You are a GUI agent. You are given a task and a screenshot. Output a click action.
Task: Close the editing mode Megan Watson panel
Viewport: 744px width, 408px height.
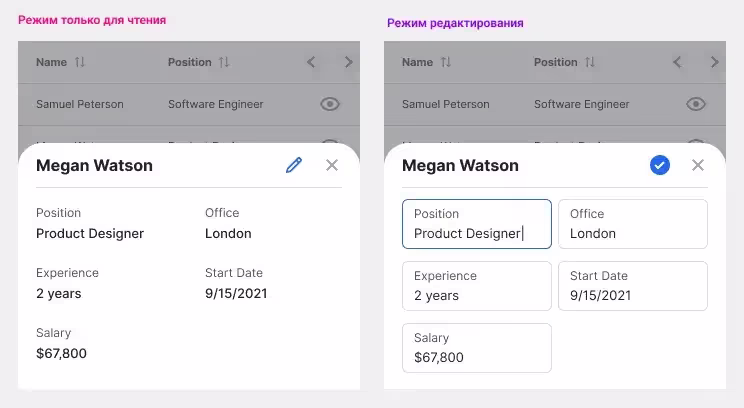[698, 165]
